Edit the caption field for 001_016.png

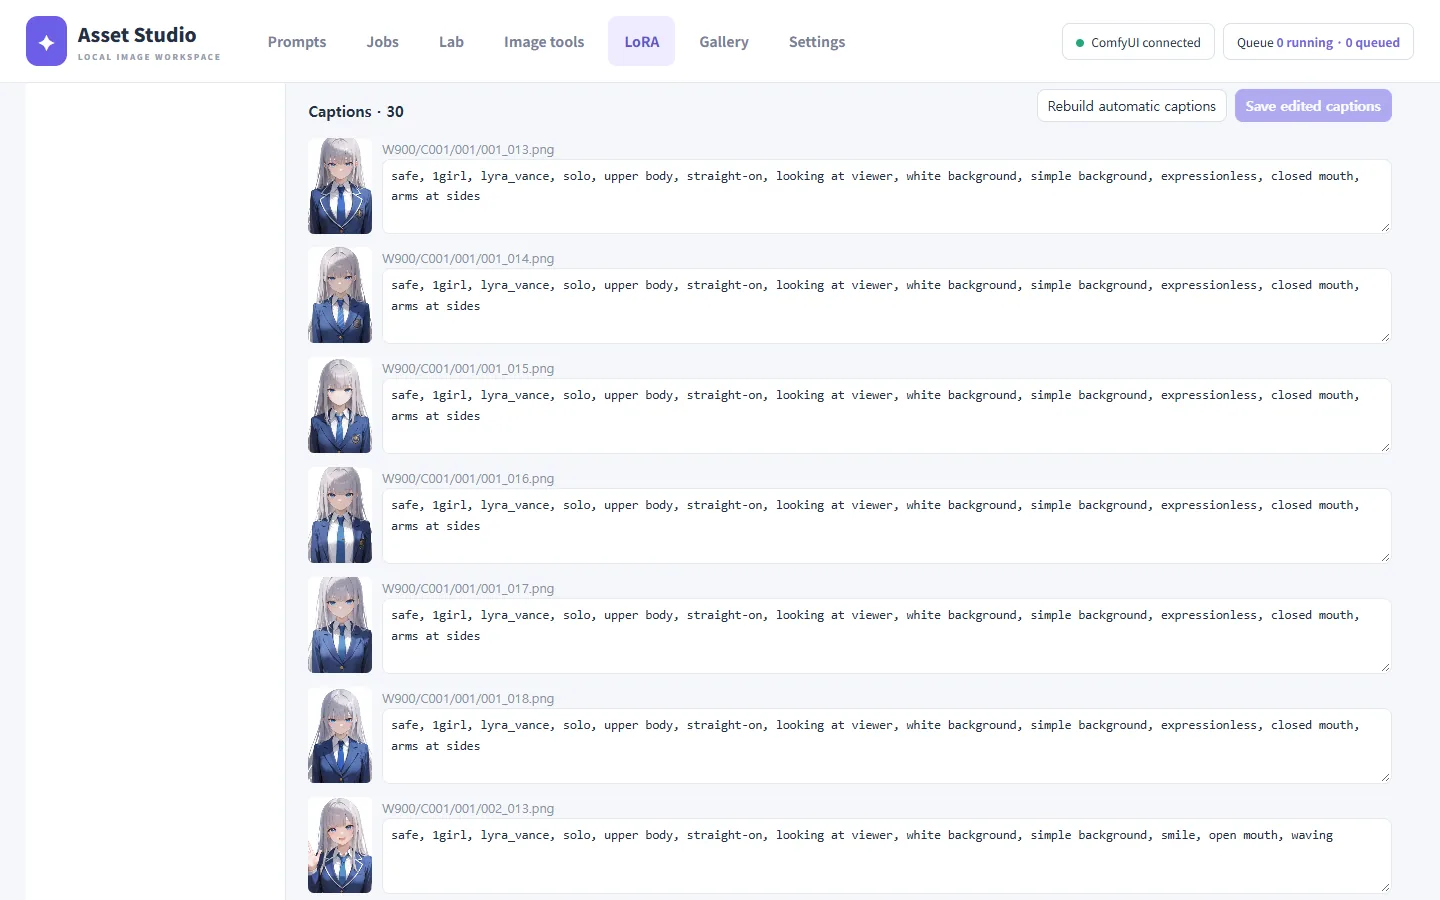[x=886, y=526]
